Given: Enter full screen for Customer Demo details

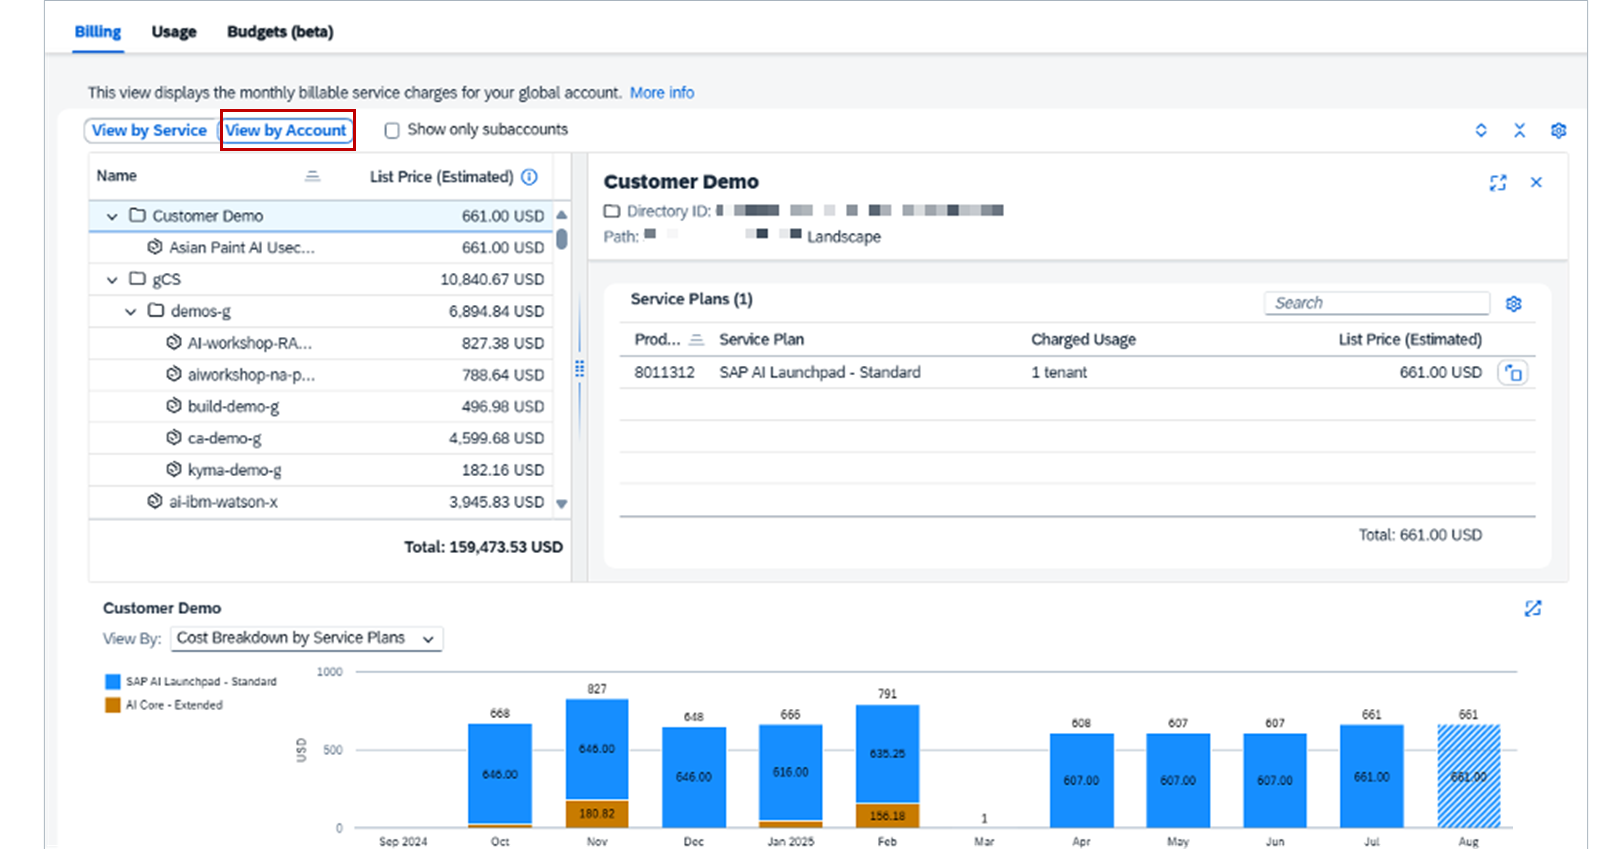Looking at the screenshot, I should coord(1497,183).
